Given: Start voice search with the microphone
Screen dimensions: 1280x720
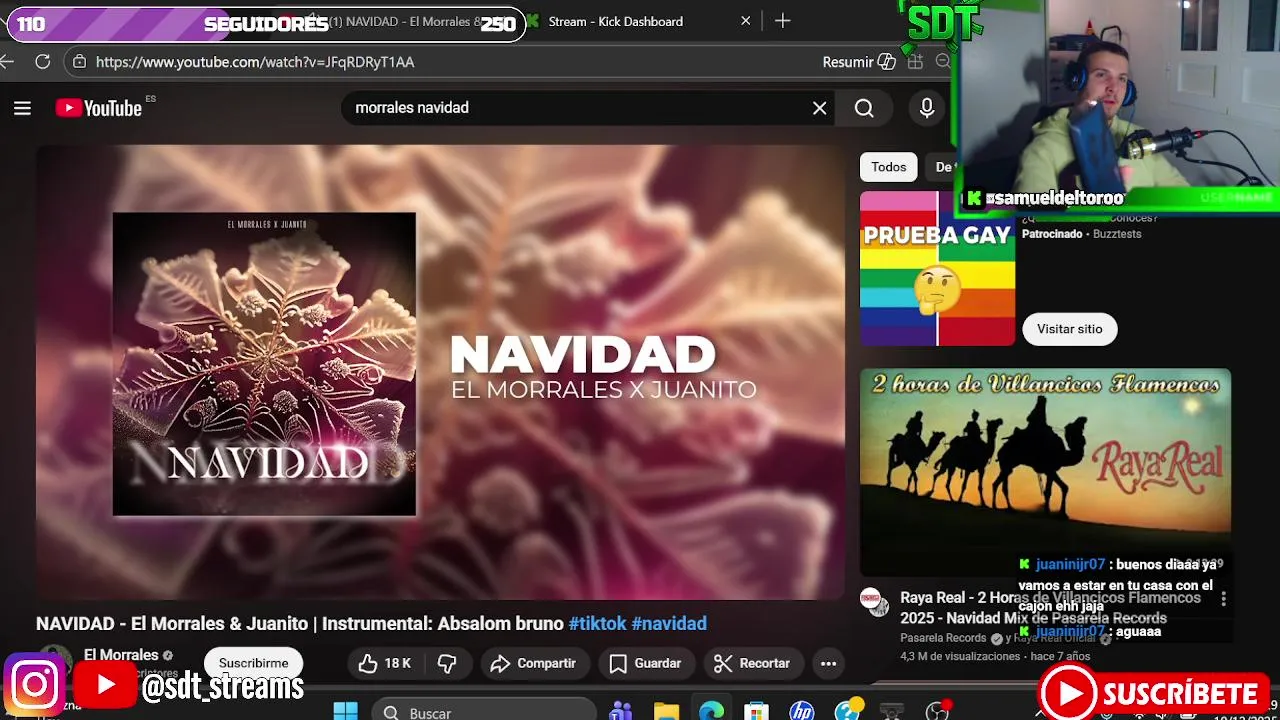Looking at the screenshot, I should tap(927, 108).
